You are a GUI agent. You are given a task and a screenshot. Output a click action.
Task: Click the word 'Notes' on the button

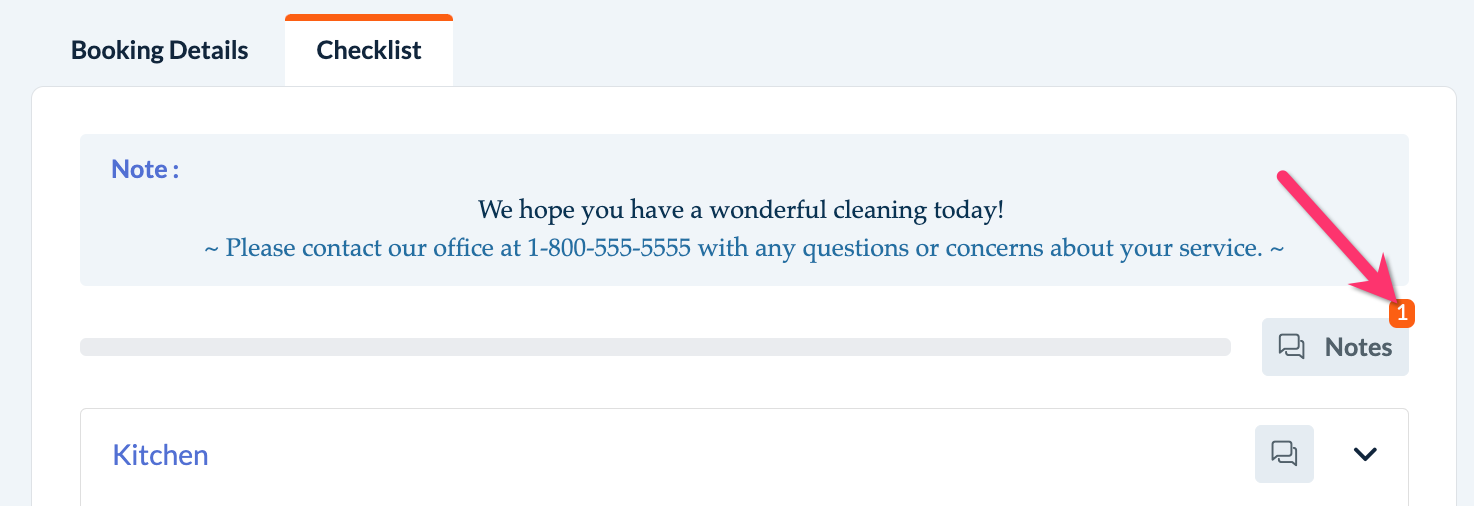(1358, 347)
